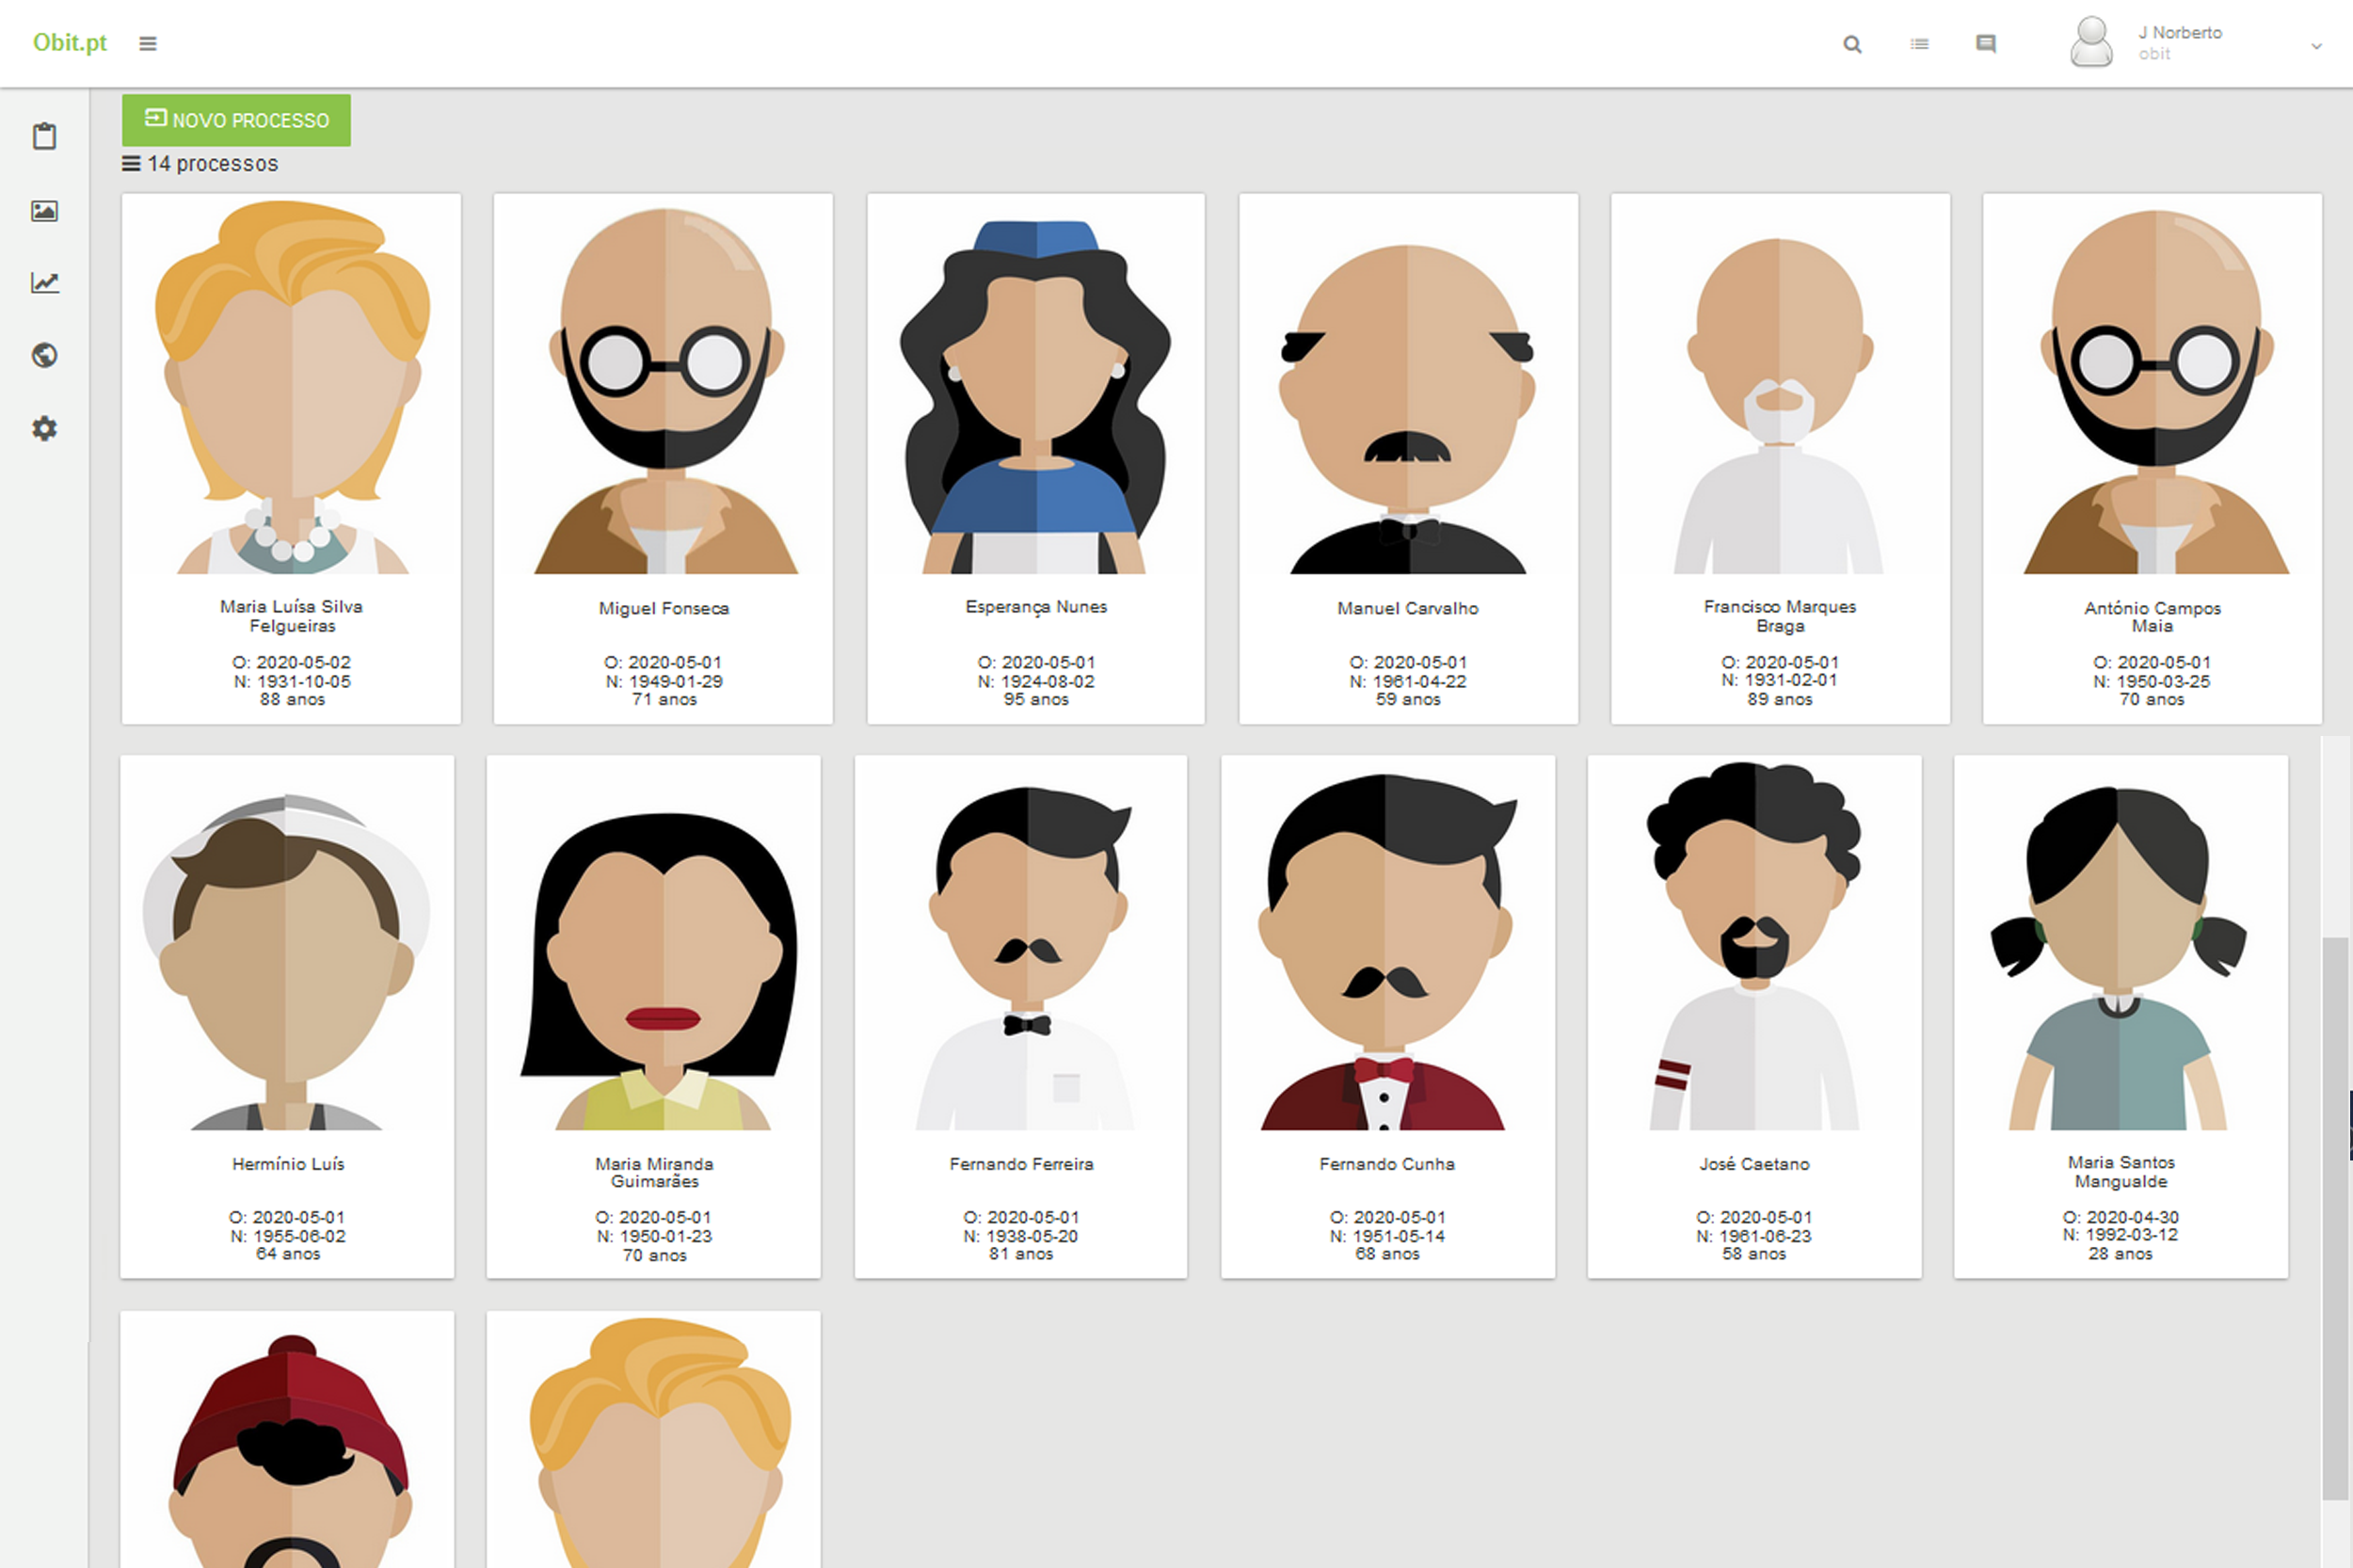Image resolution: width=2353 pixels, height=1568 pixels.
Task: Open the clipboard processes sidebar icon
Action: tap(44, 136)
